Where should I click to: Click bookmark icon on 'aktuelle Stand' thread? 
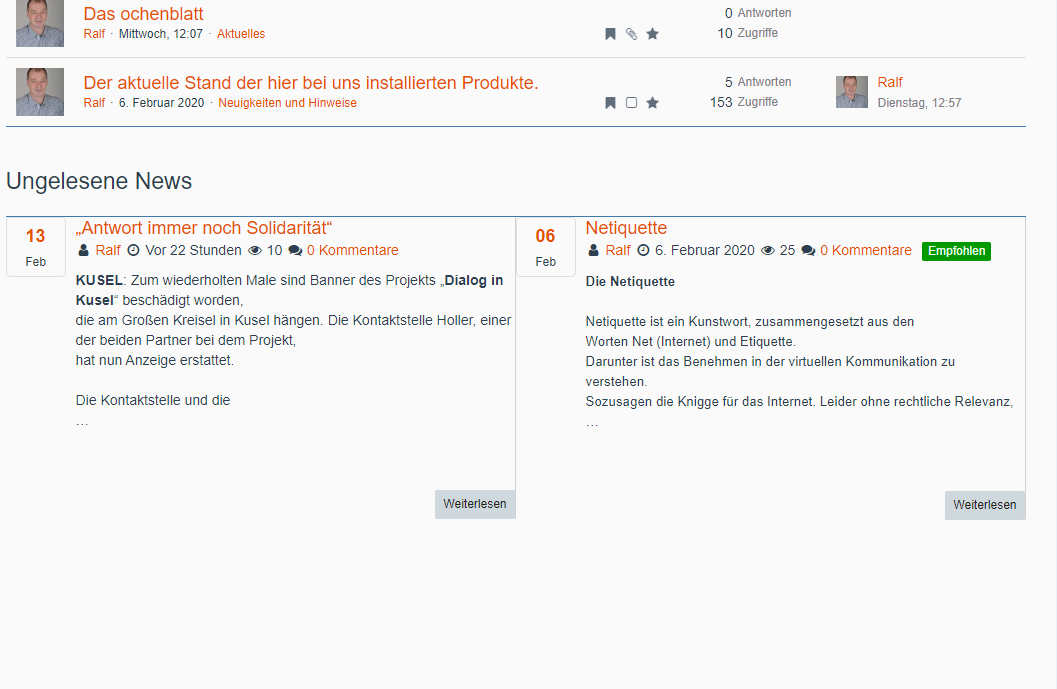[610, 103]
